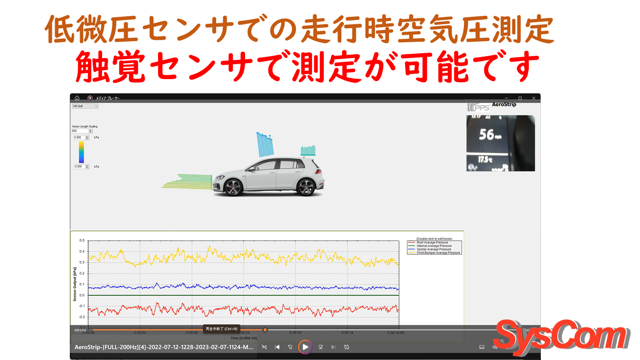Viewport: 640px width, 360px height.
Task: Click the Front Bumper Average Pressure legend entry
Action: point(434,253)
